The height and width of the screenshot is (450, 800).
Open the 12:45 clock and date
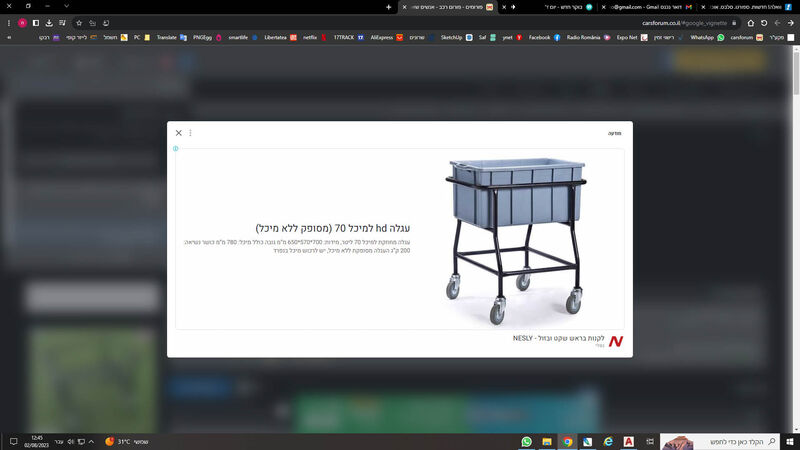point(37,441)
